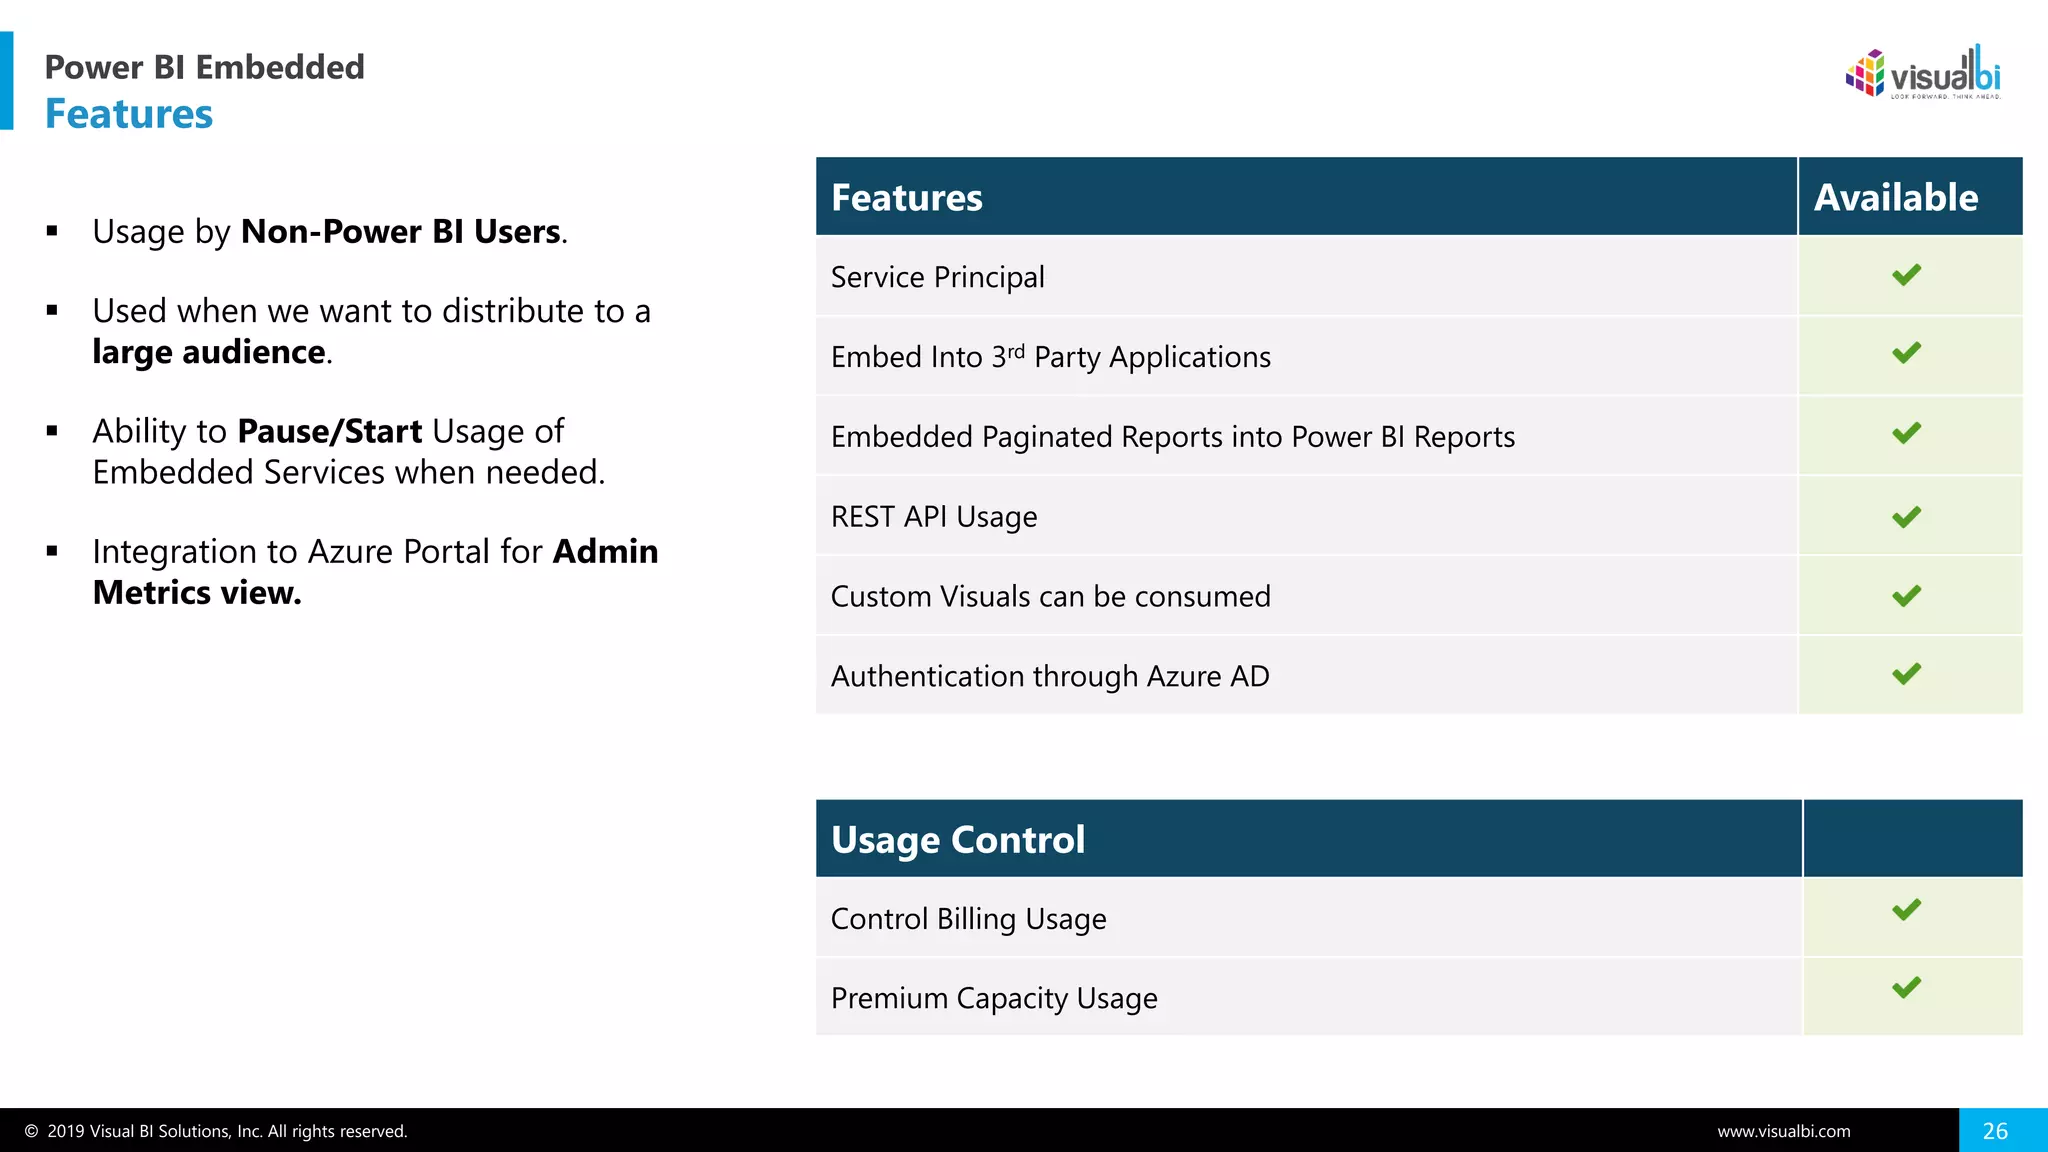The image size is (2048, 1152).
Task: Click the slide number 26
Action: click(x=1995, y=1131)
